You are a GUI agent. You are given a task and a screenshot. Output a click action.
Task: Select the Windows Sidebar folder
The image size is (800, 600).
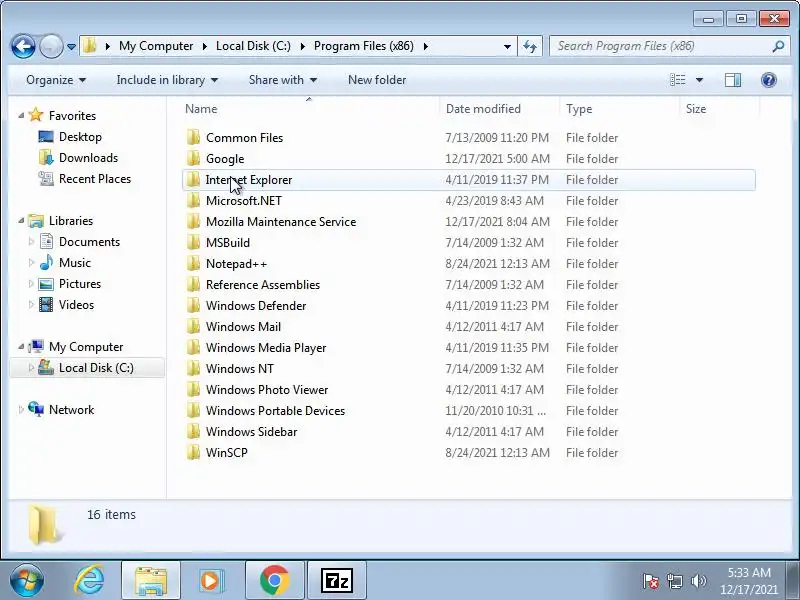468,432
